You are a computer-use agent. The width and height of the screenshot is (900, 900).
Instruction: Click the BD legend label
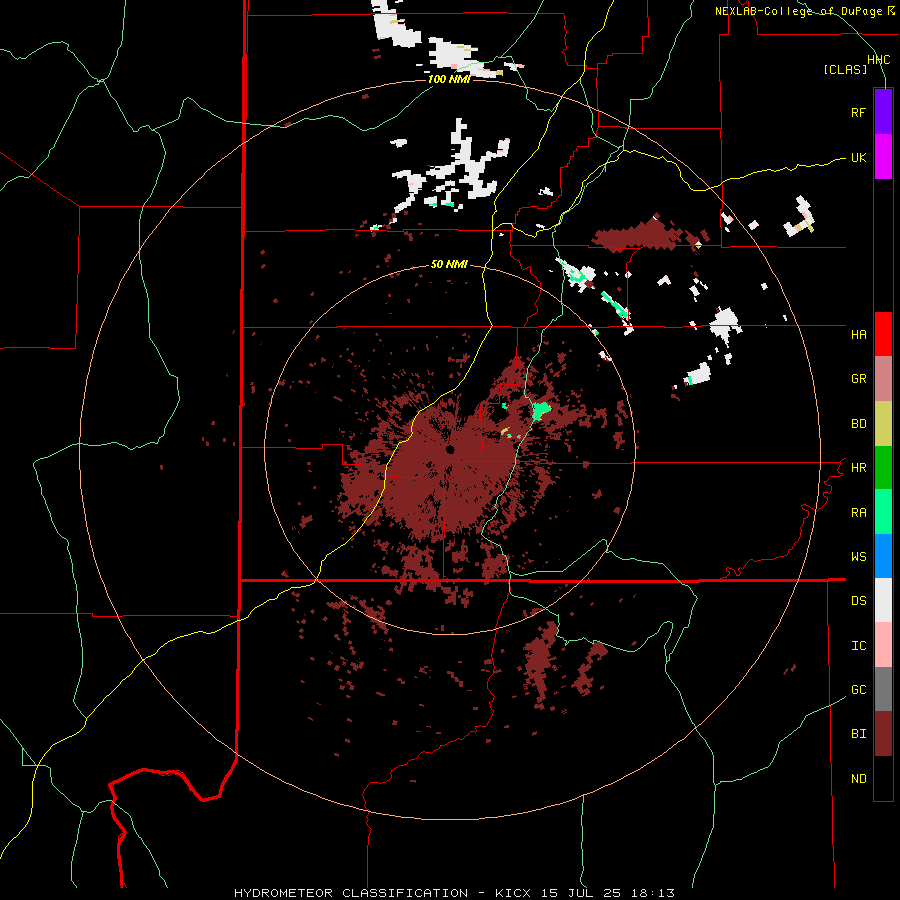point(858,424)
